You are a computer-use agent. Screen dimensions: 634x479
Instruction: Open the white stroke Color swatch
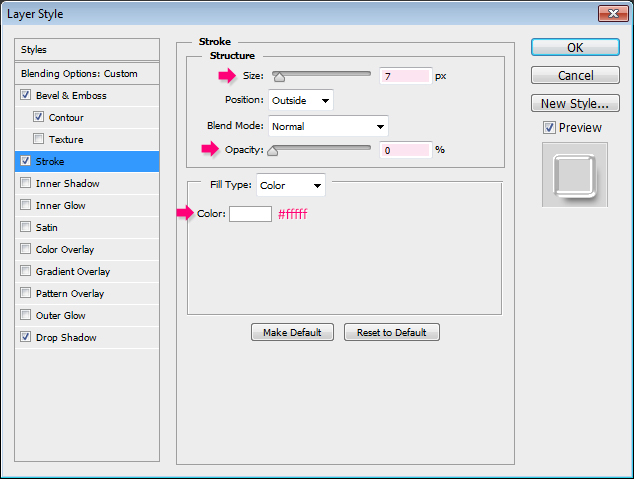250,214
